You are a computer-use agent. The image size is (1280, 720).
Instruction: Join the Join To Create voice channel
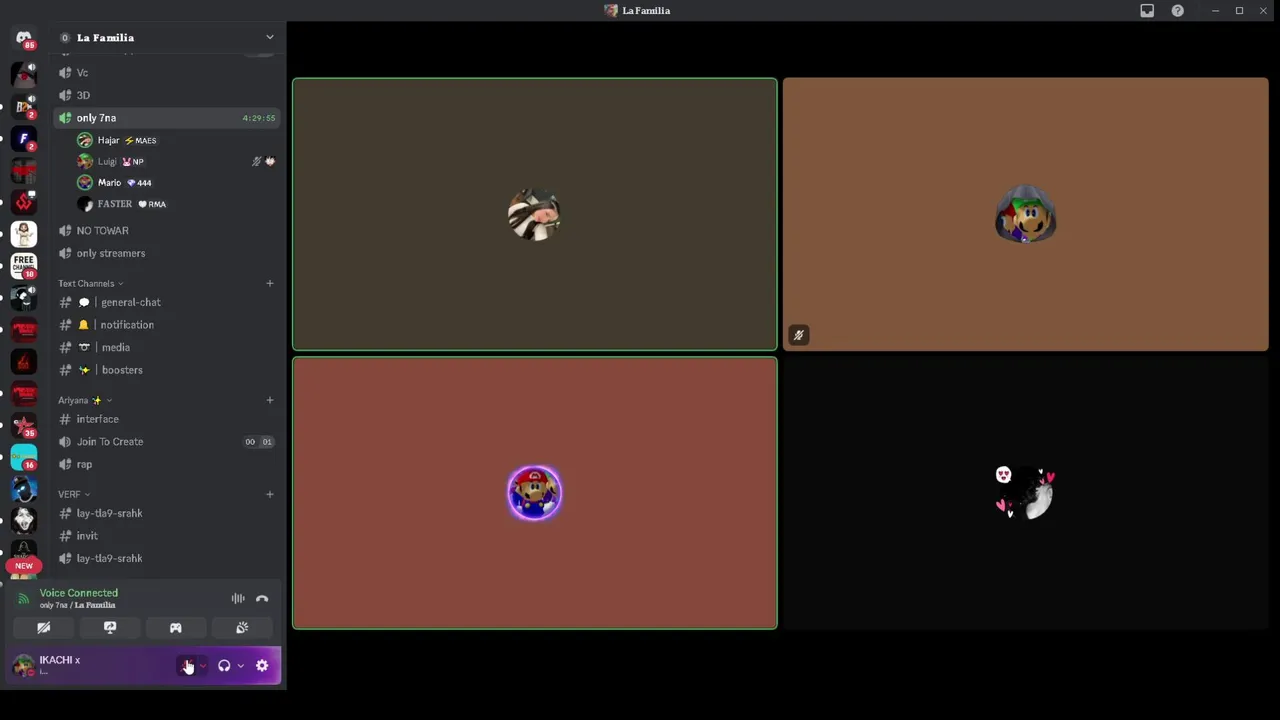tap(165, 442)
